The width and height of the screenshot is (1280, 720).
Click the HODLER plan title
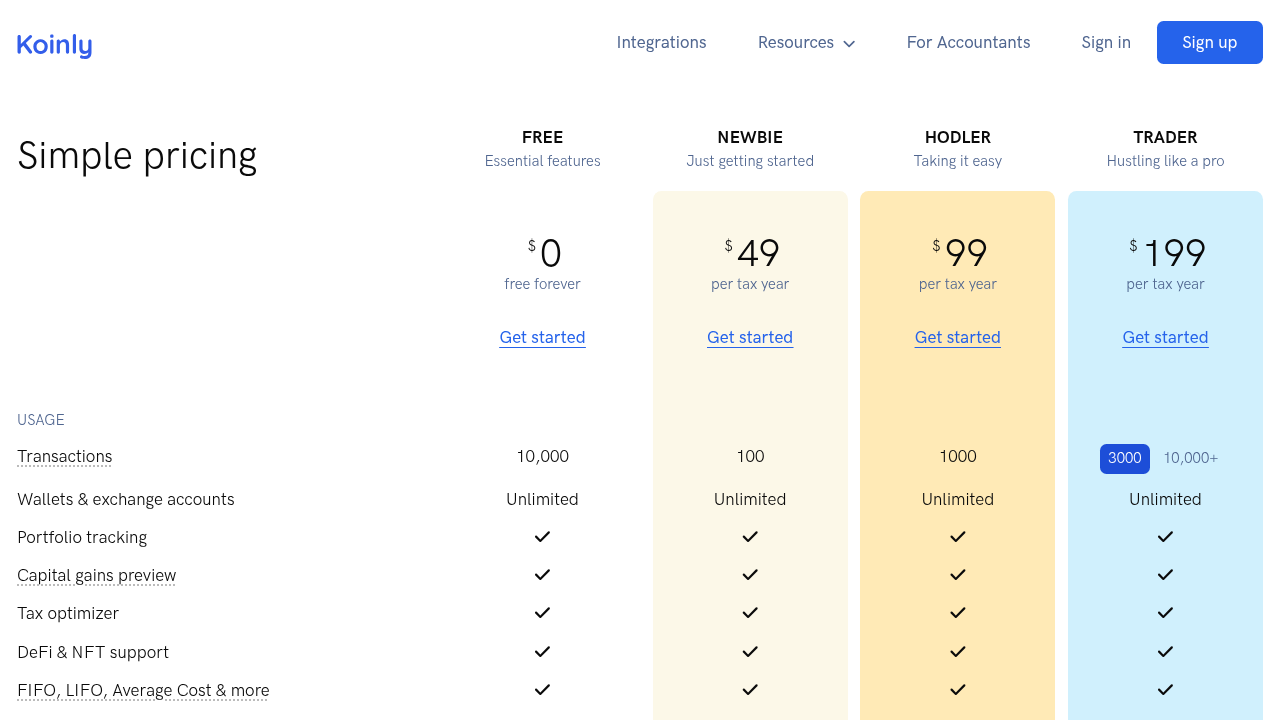tap(958, 137)
